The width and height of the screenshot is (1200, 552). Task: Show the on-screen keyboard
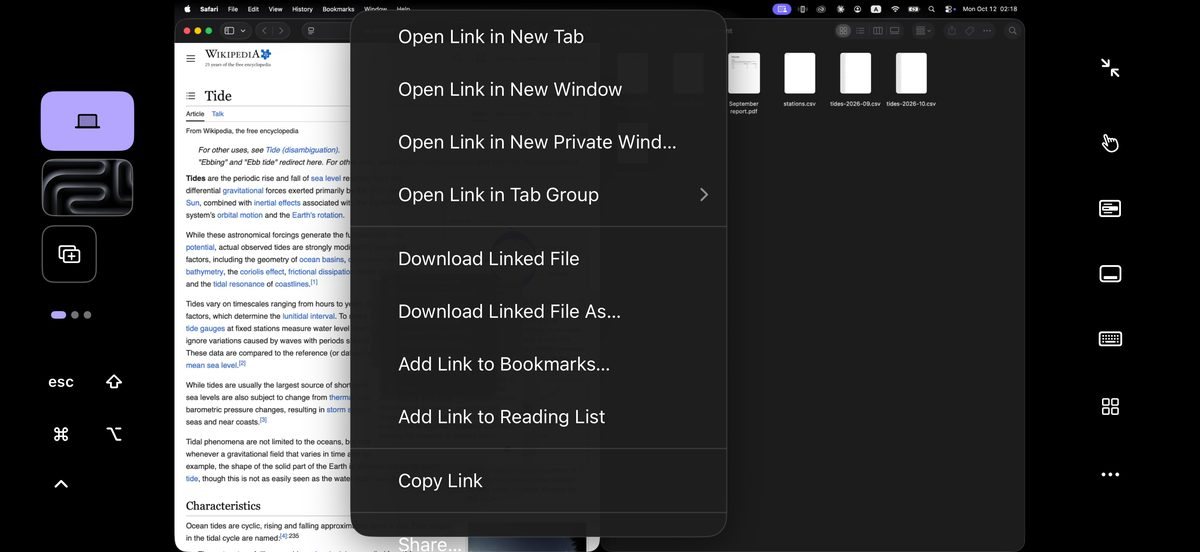(1110, 339)
